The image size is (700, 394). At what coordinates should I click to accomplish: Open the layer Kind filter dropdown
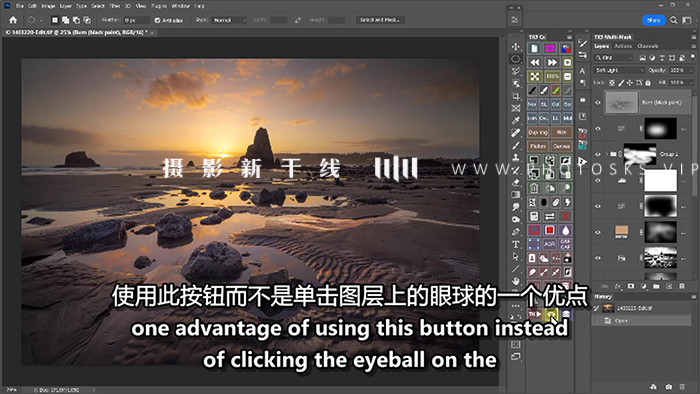point(614,58)
